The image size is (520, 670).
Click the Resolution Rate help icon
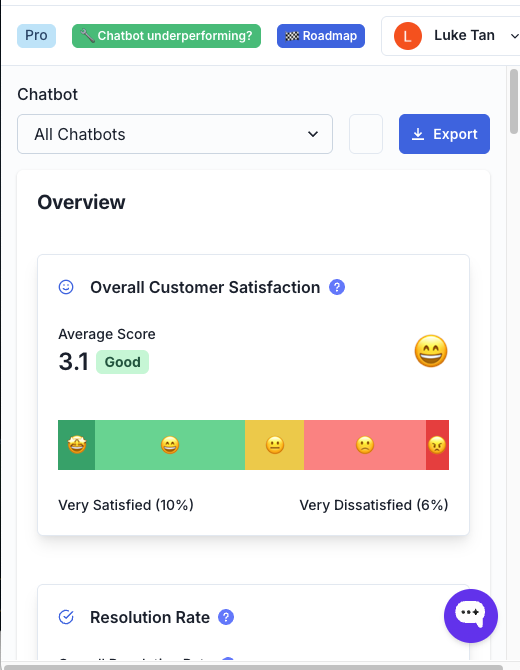tap(226, 617)
